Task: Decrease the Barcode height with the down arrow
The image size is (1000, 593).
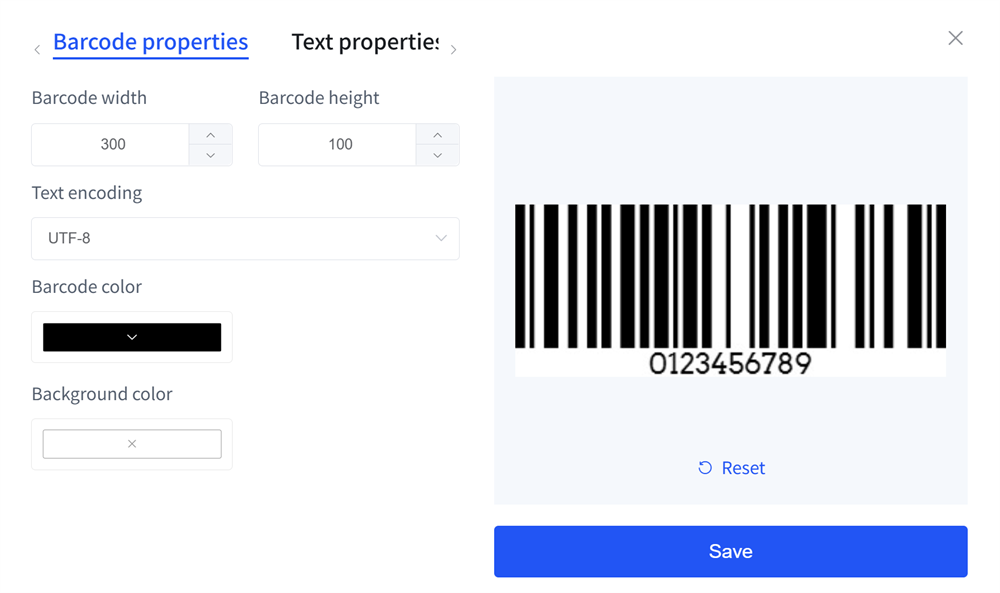Action: [x=437, y=155]
